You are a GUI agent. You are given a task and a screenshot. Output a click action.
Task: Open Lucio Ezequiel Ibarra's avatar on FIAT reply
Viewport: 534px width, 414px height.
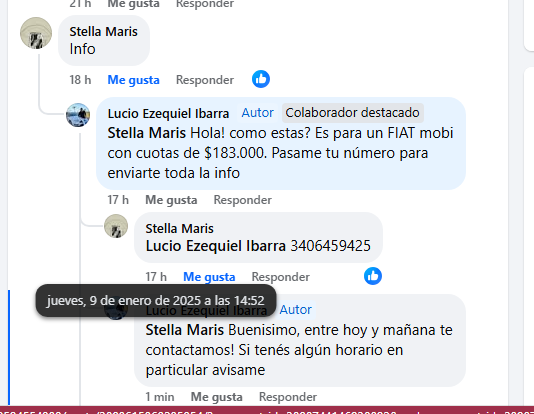78,115
